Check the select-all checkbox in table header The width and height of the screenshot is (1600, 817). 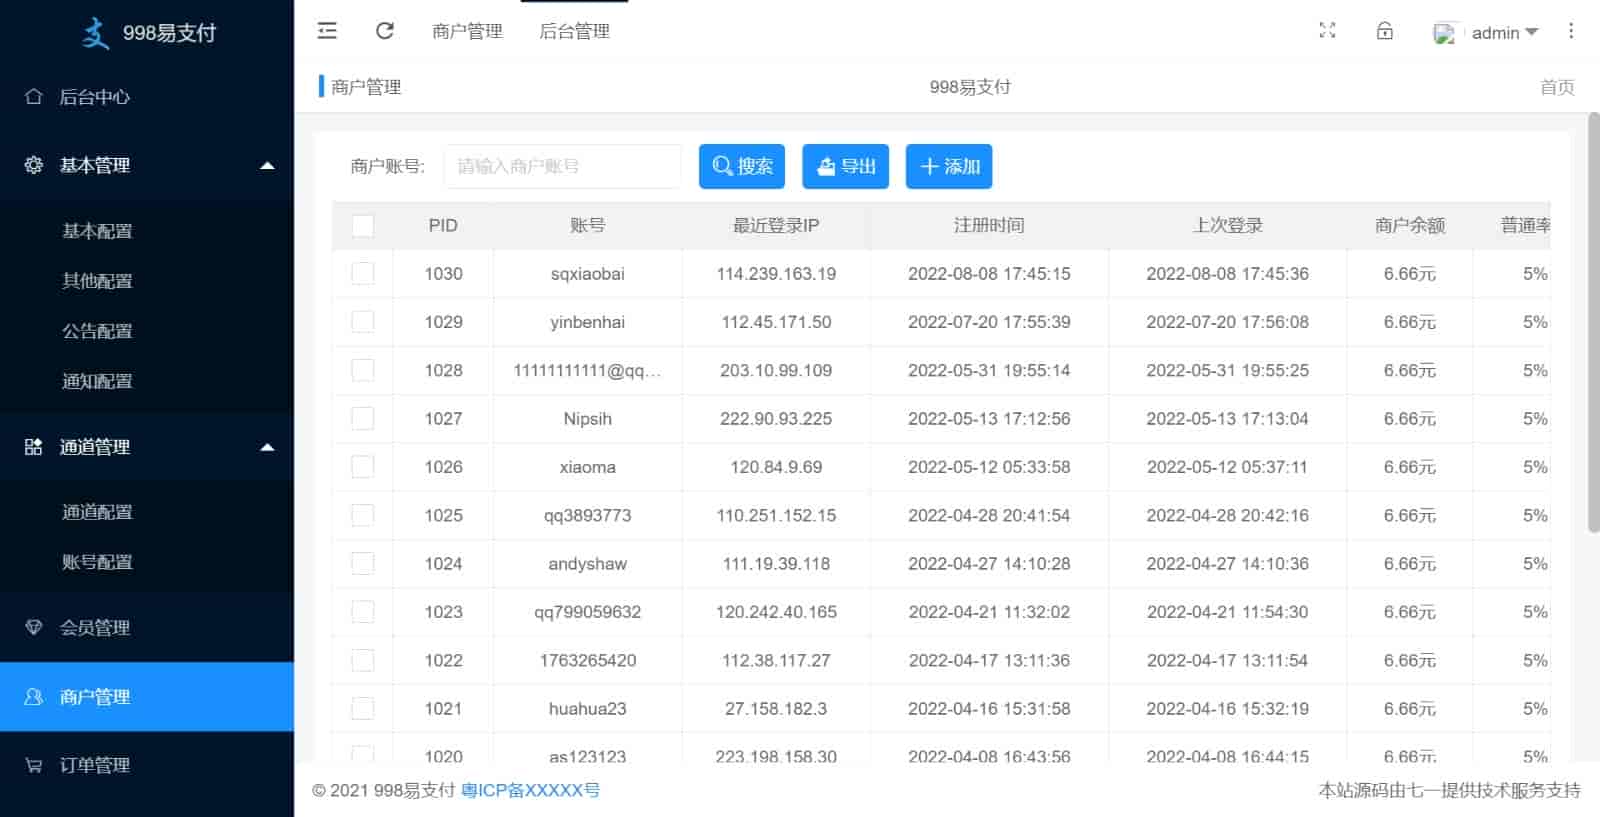363,226
